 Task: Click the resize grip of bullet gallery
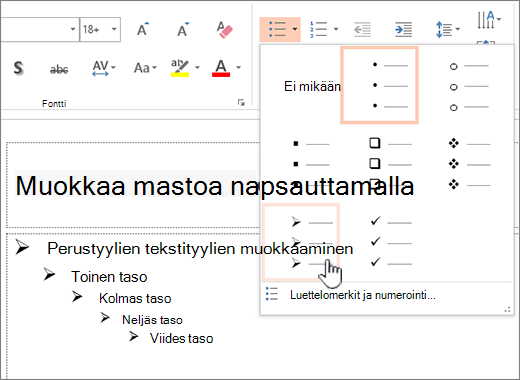click(x=507, y=310)
